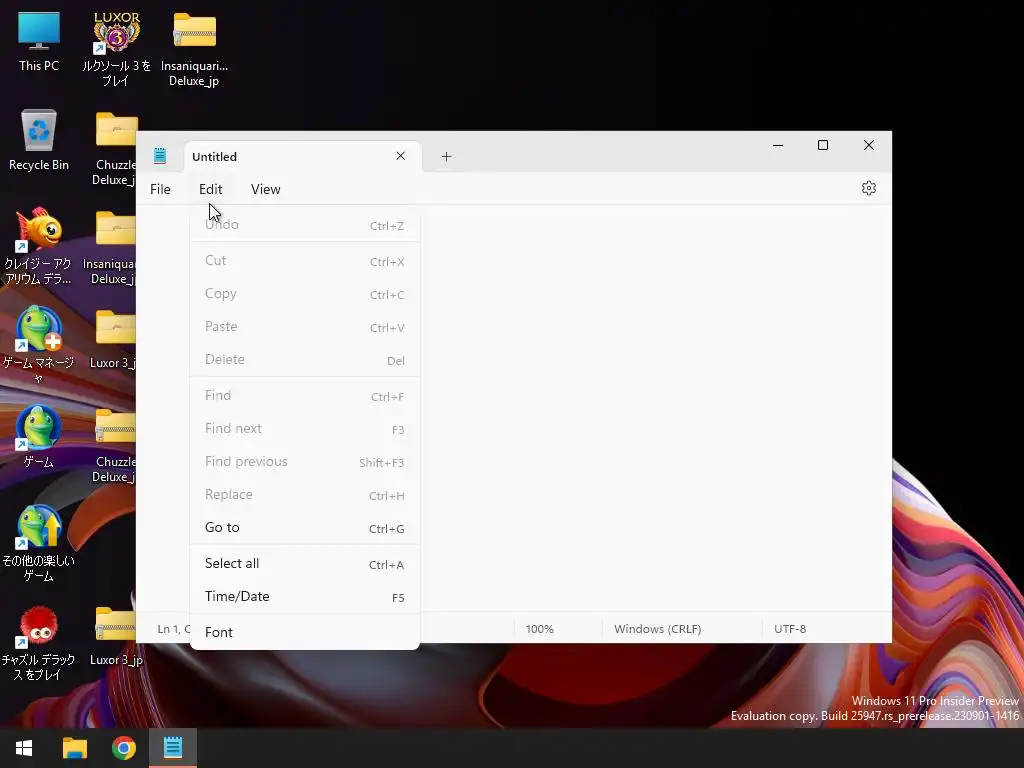Insert Time/Date from Edit menu
Image resolution: width=1024 pixels, height=768 pixels.
tap(304, 597)
